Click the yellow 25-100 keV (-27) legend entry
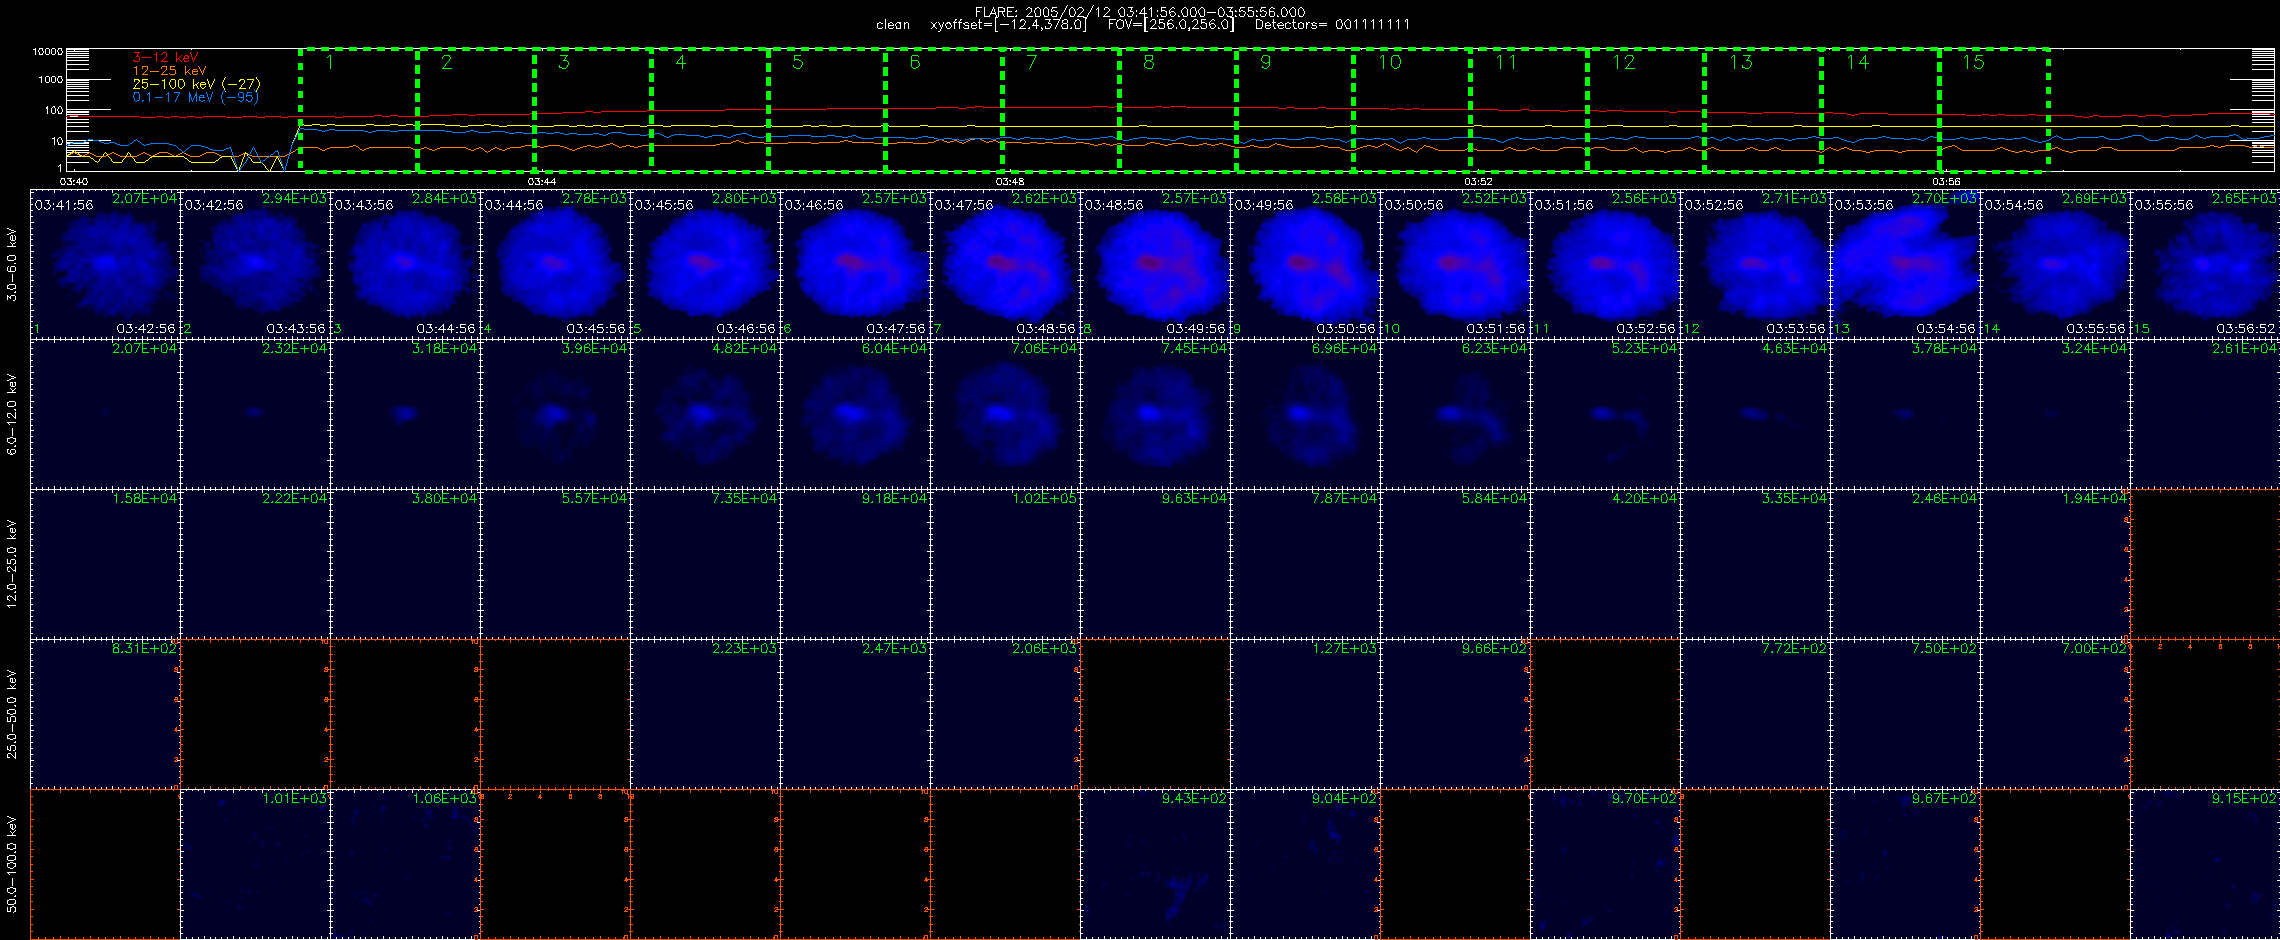Screen dimensions: 2280x940 [x=196, y=84]
